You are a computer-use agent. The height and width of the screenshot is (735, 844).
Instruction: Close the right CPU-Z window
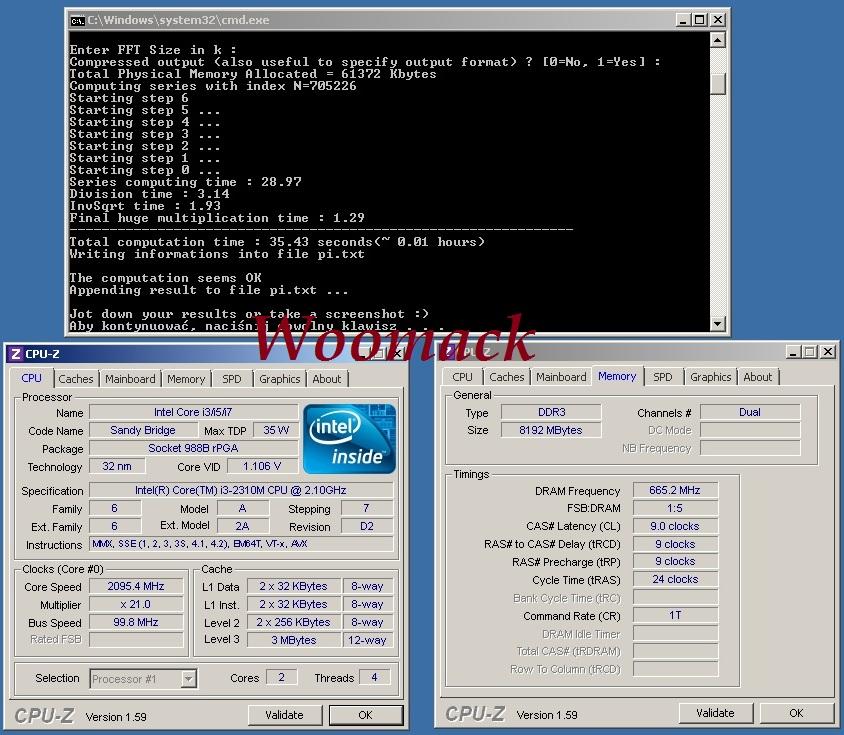[x=828, y=352]
